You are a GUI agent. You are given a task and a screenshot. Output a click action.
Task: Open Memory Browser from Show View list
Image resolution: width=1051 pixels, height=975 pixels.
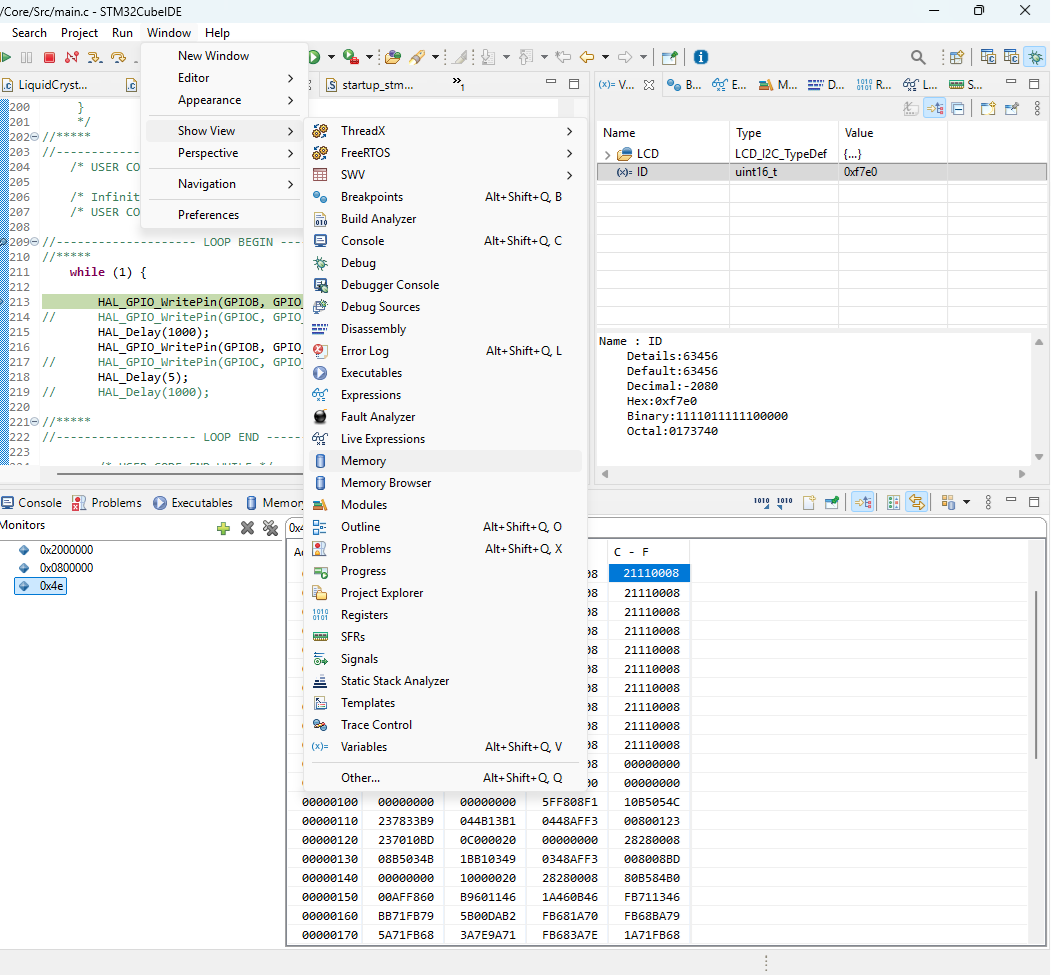[x=386, y=483]
